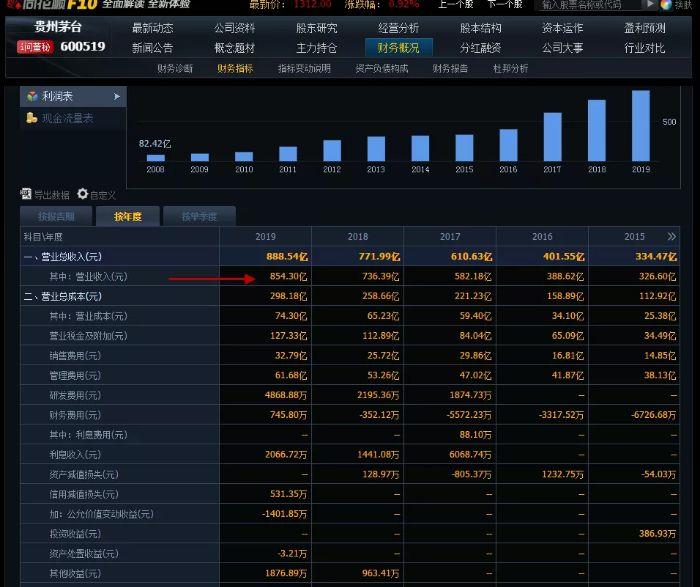Open 最新动态 menu item
This screenshot has width=700, height=587.
(x=152, y=28)
